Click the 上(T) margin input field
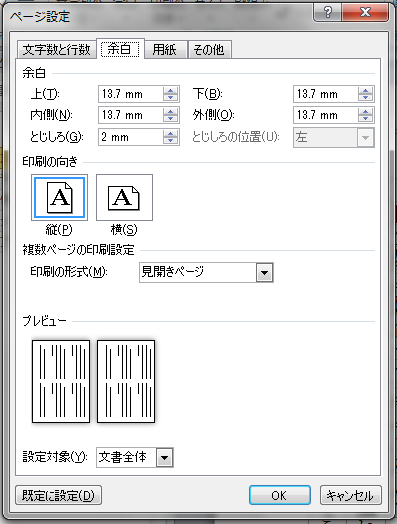This screenshot has width=397, height=524. click(131, 94)
